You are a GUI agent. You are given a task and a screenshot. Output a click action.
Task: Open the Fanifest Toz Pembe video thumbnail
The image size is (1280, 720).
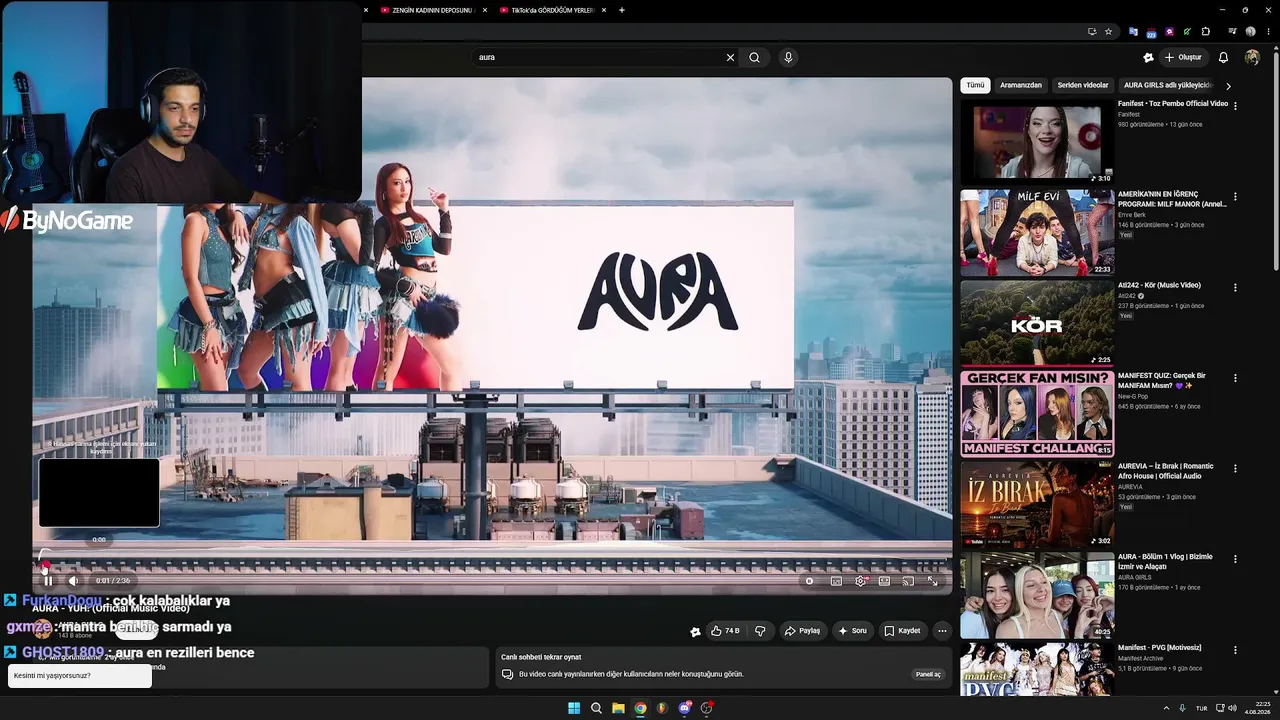coord(1037,141)
